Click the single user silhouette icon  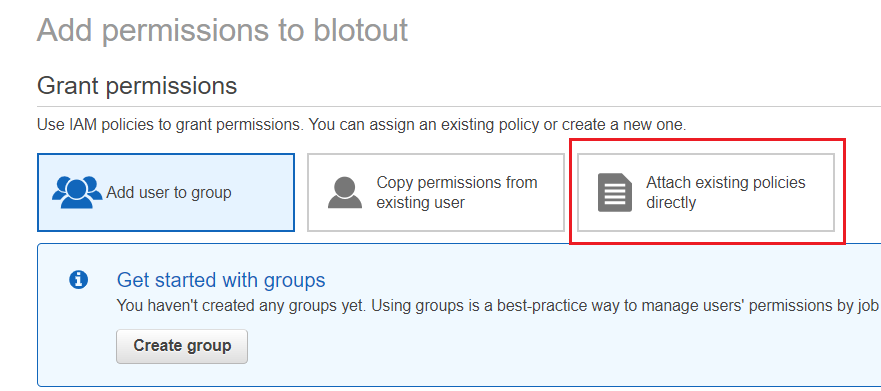click(345, 192)
